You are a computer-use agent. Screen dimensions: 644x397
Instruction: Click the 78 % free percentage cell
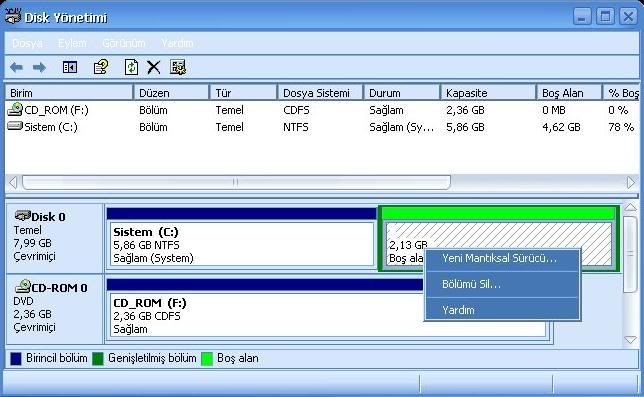pos(621,127)
